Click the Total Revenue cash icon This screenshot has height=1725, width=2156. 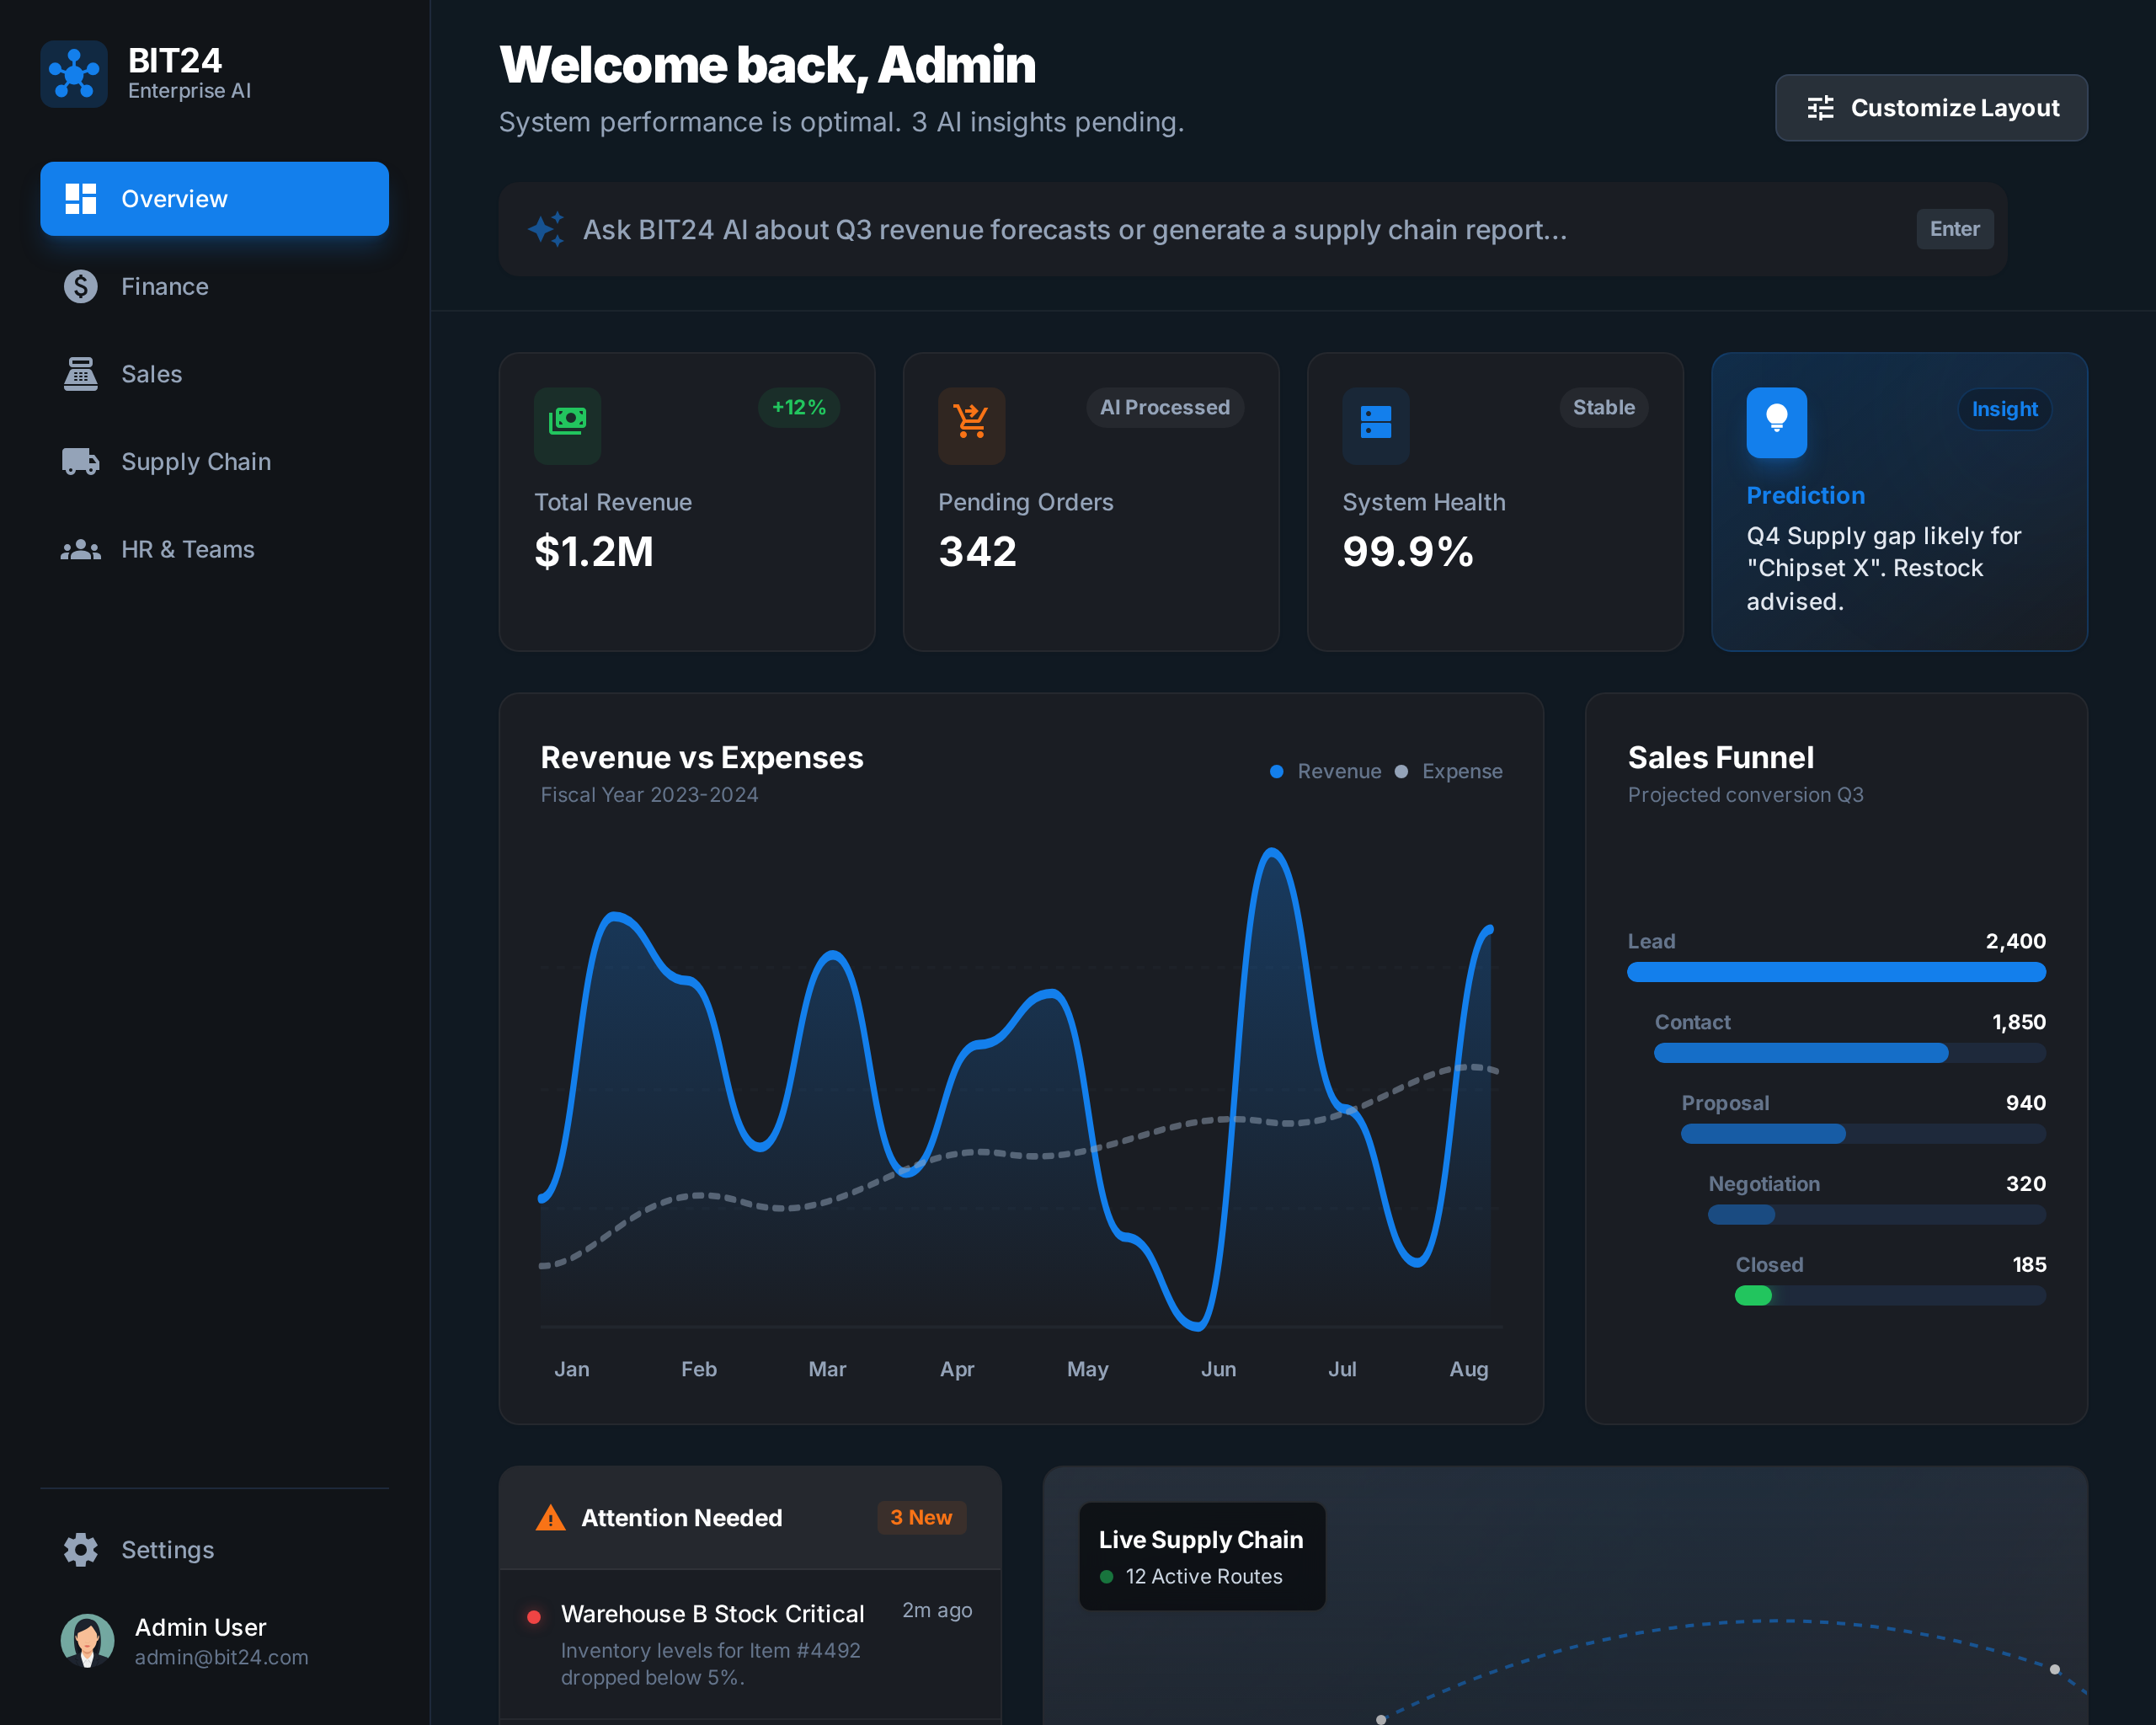click(x=567, y=423)
